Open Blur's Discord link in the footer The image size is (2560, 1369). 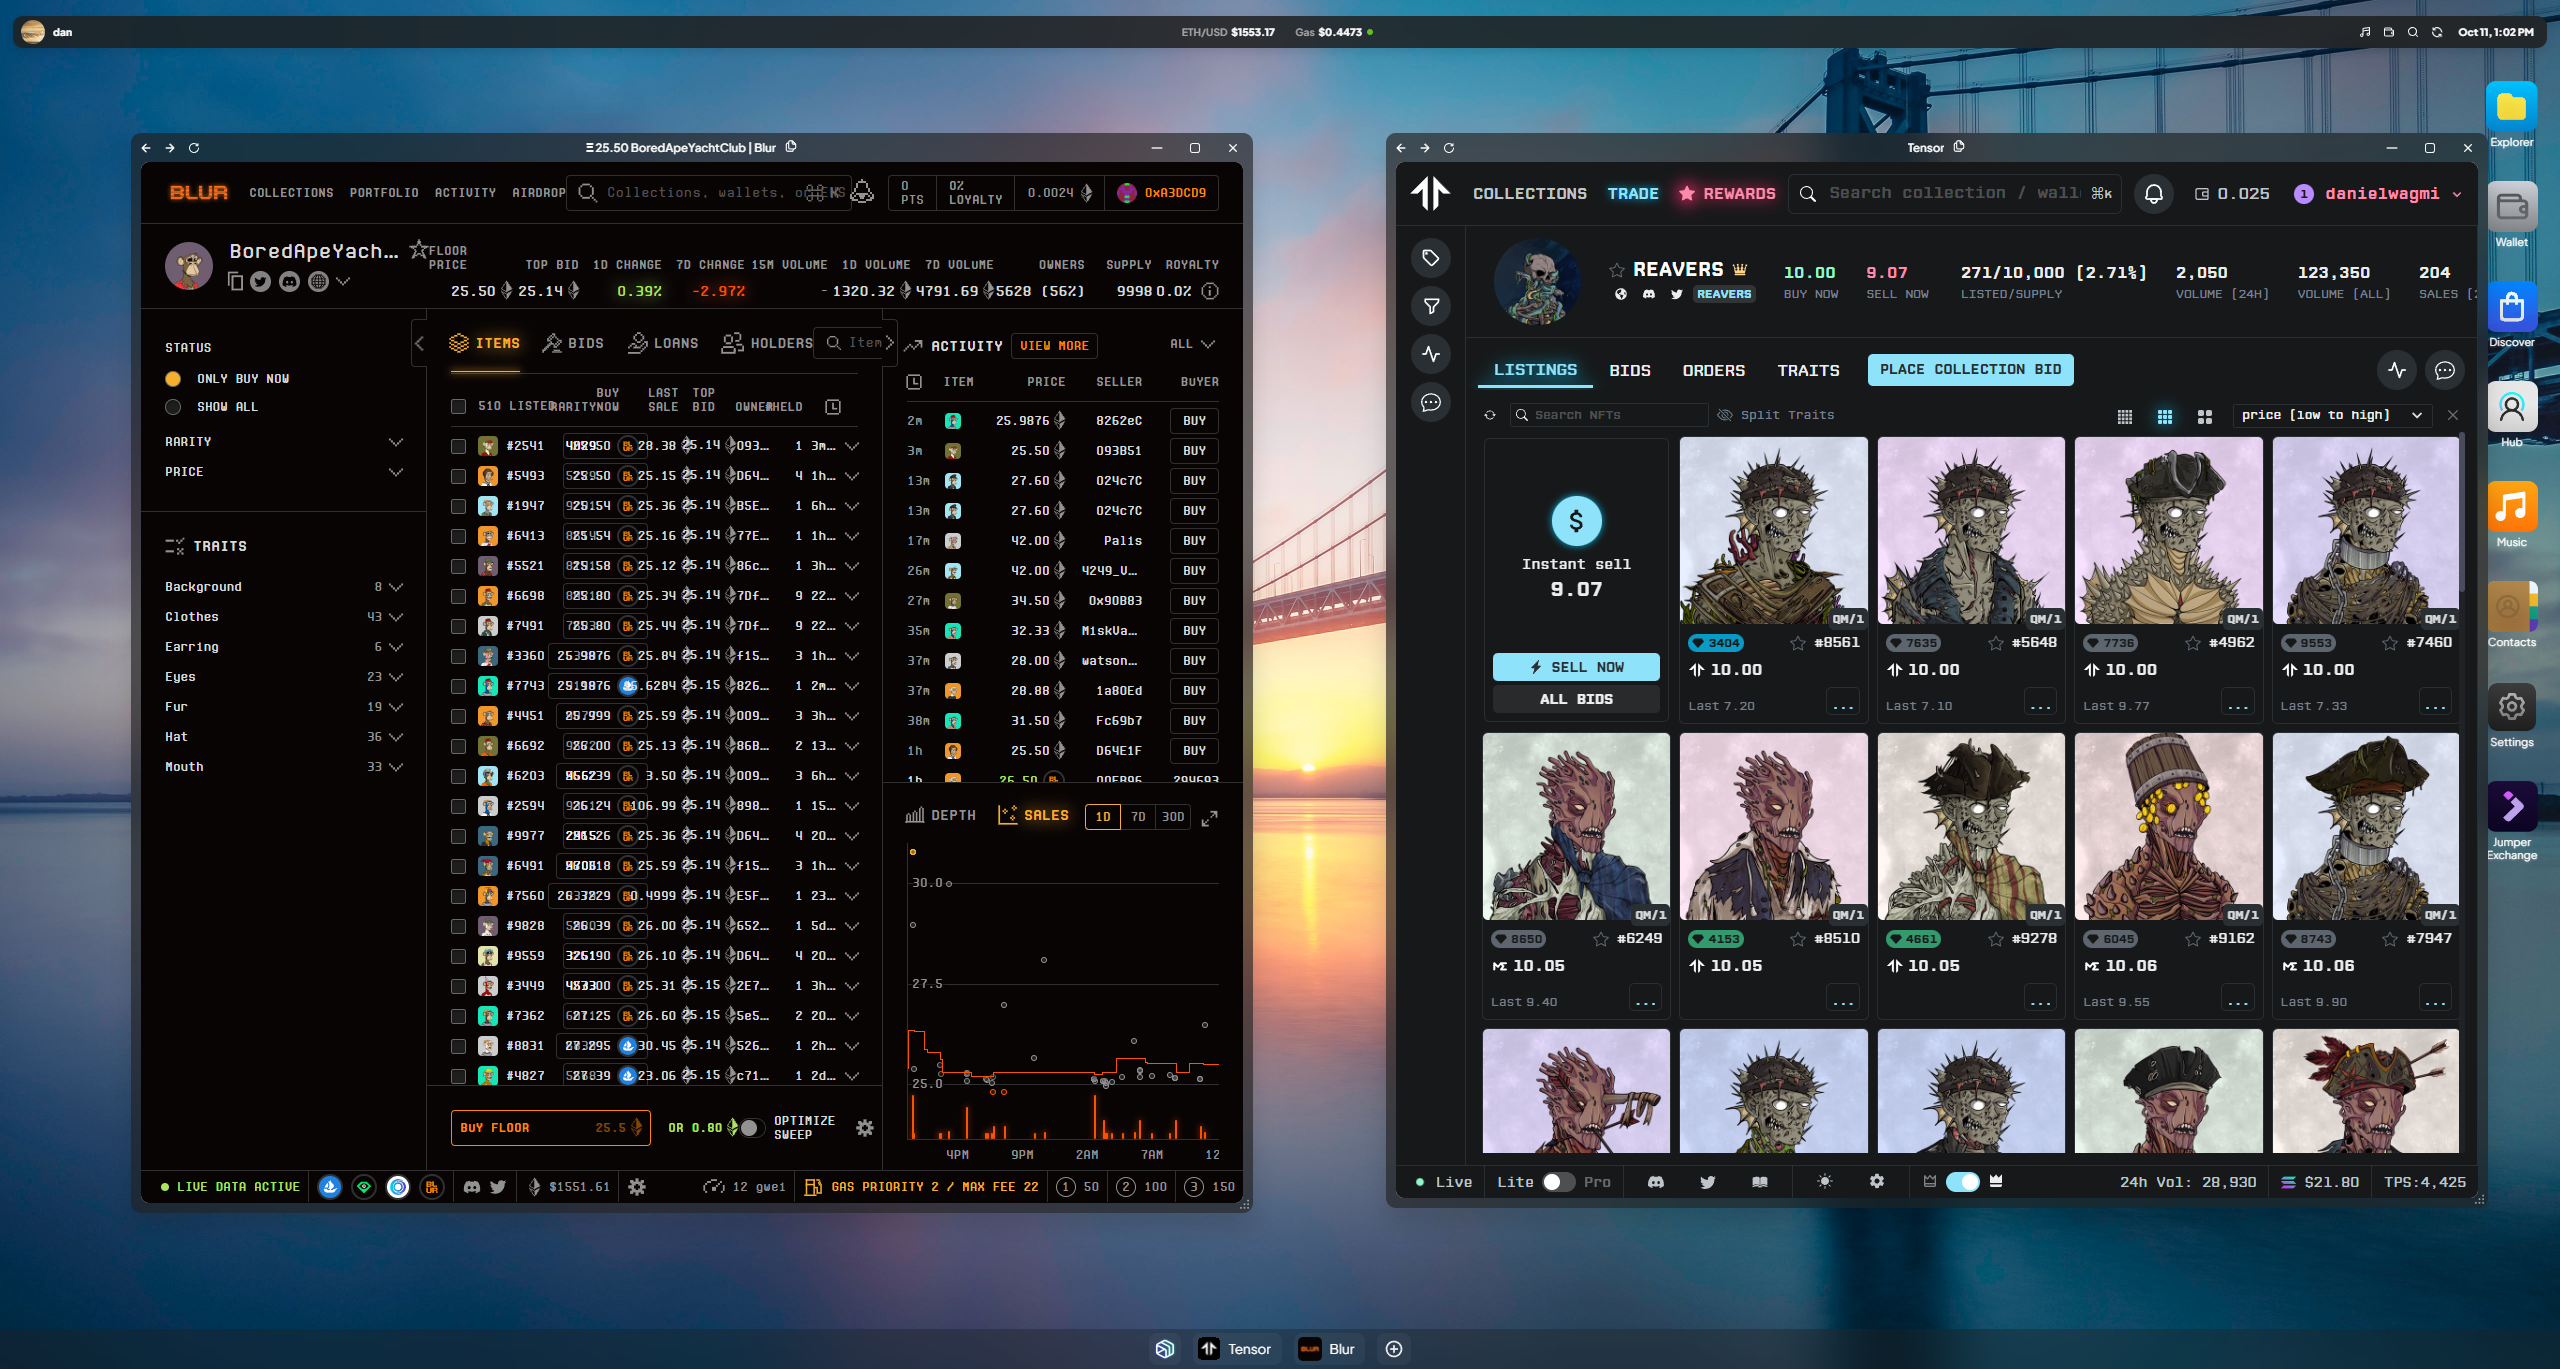coord(472,1187)
